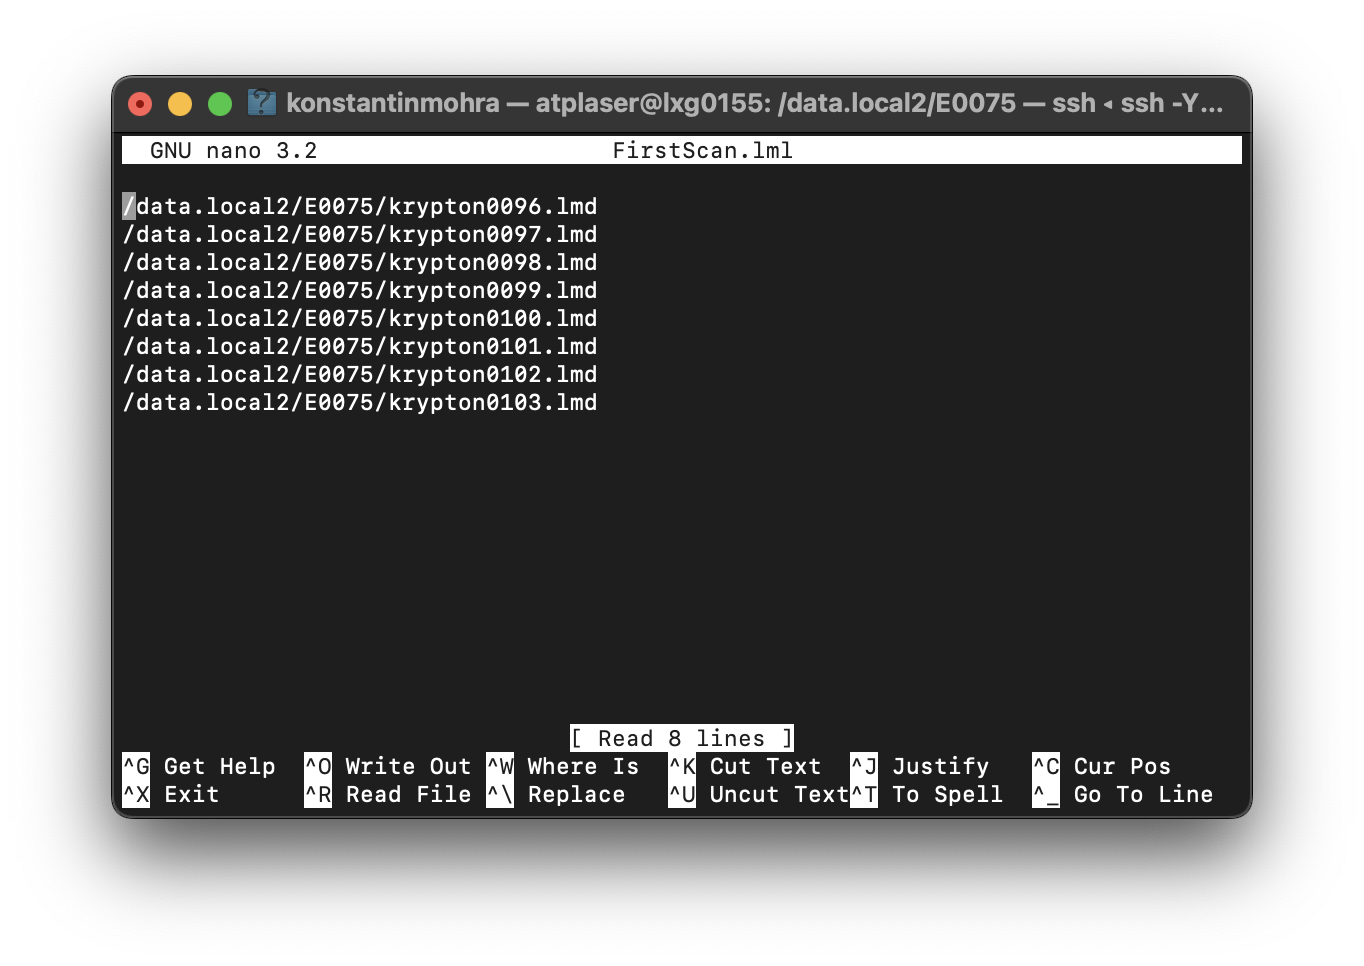Click the ^J Justify shortcut
Screen dimensions: 1364x966
pyautogui.click(x=920, y=766)
